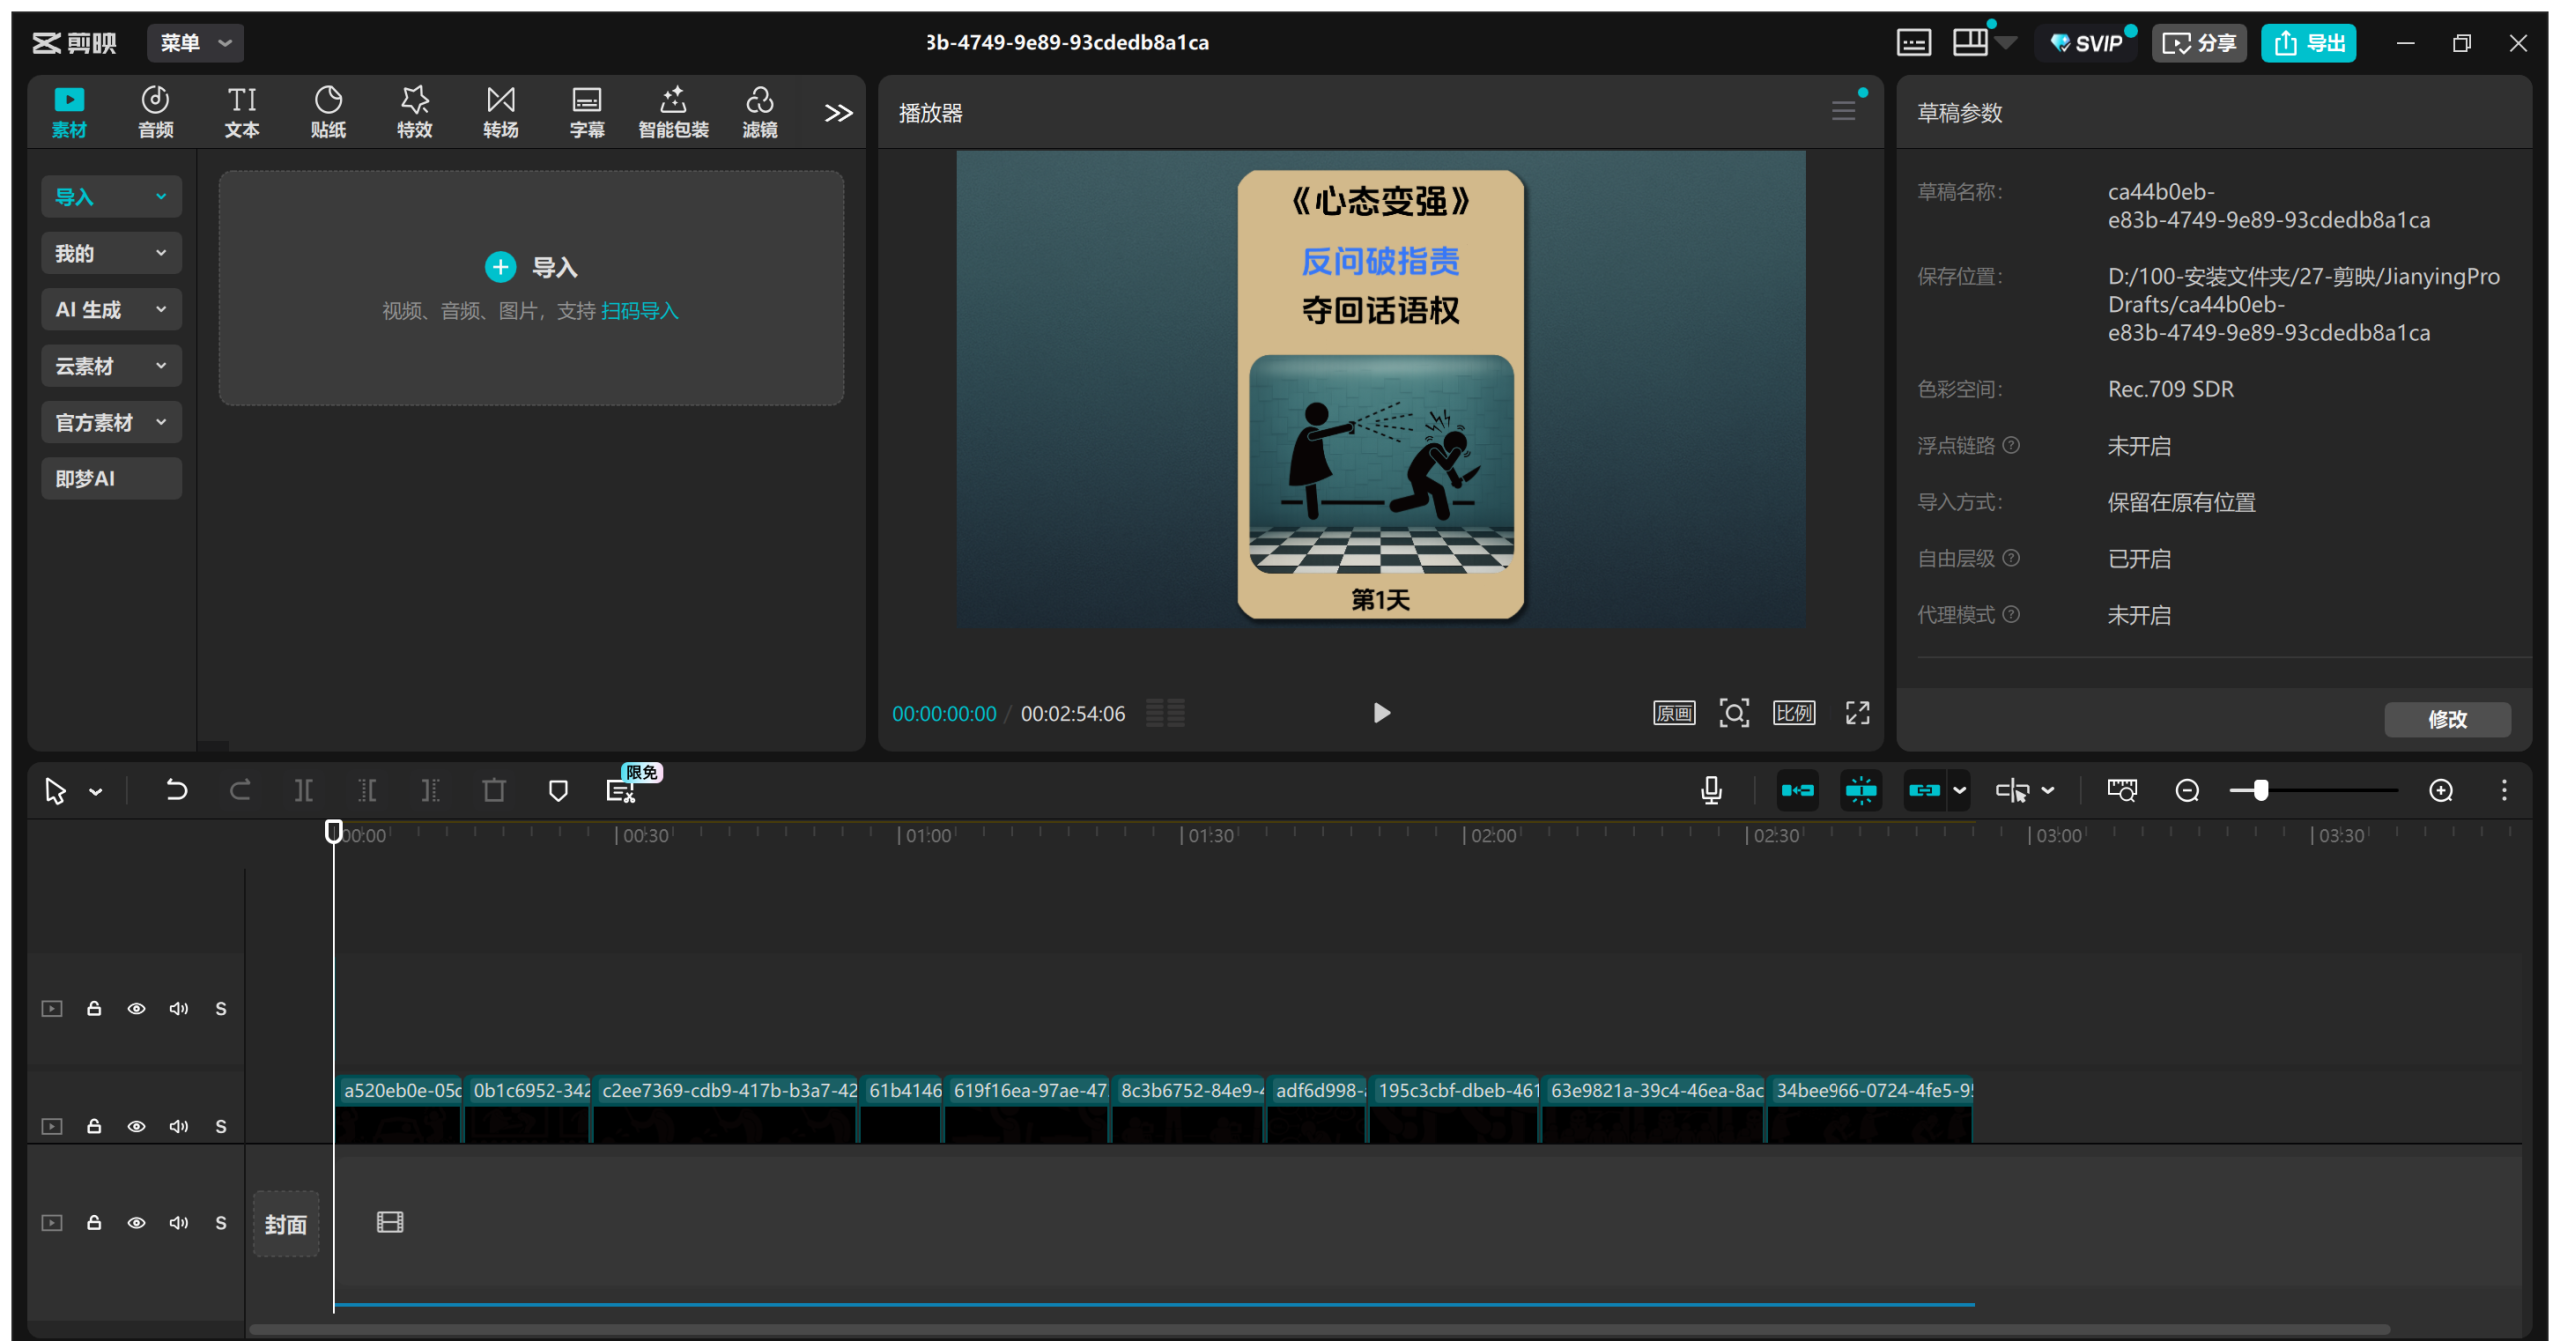Click the 修改 modify button

click(x=2446, y=719)
